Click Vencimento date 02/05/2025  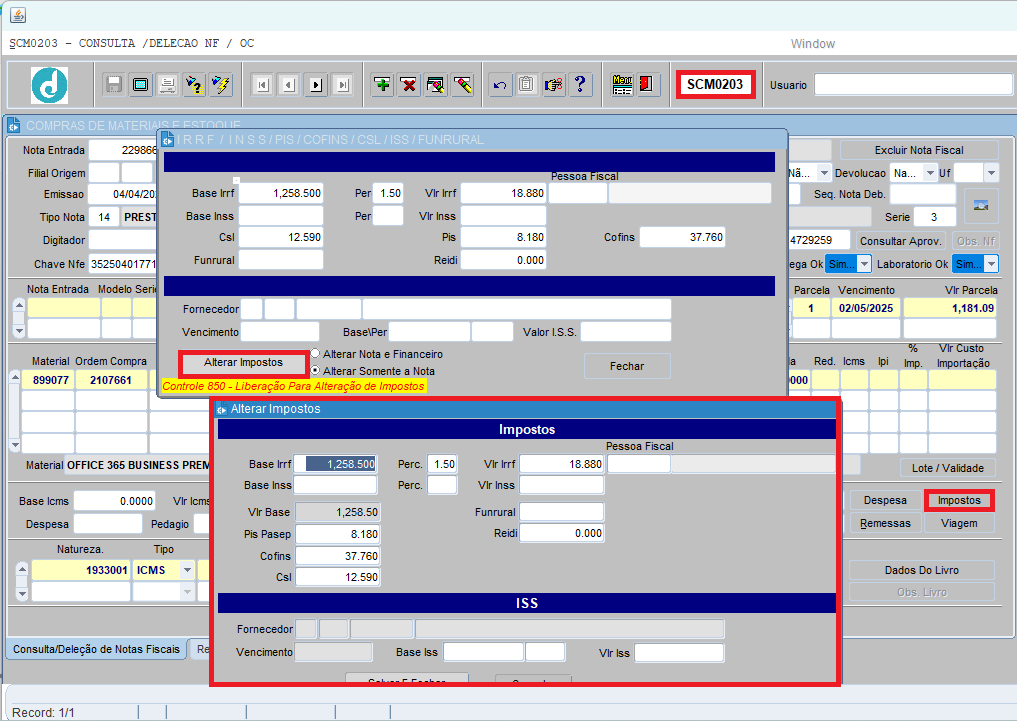tap(866, 308)
